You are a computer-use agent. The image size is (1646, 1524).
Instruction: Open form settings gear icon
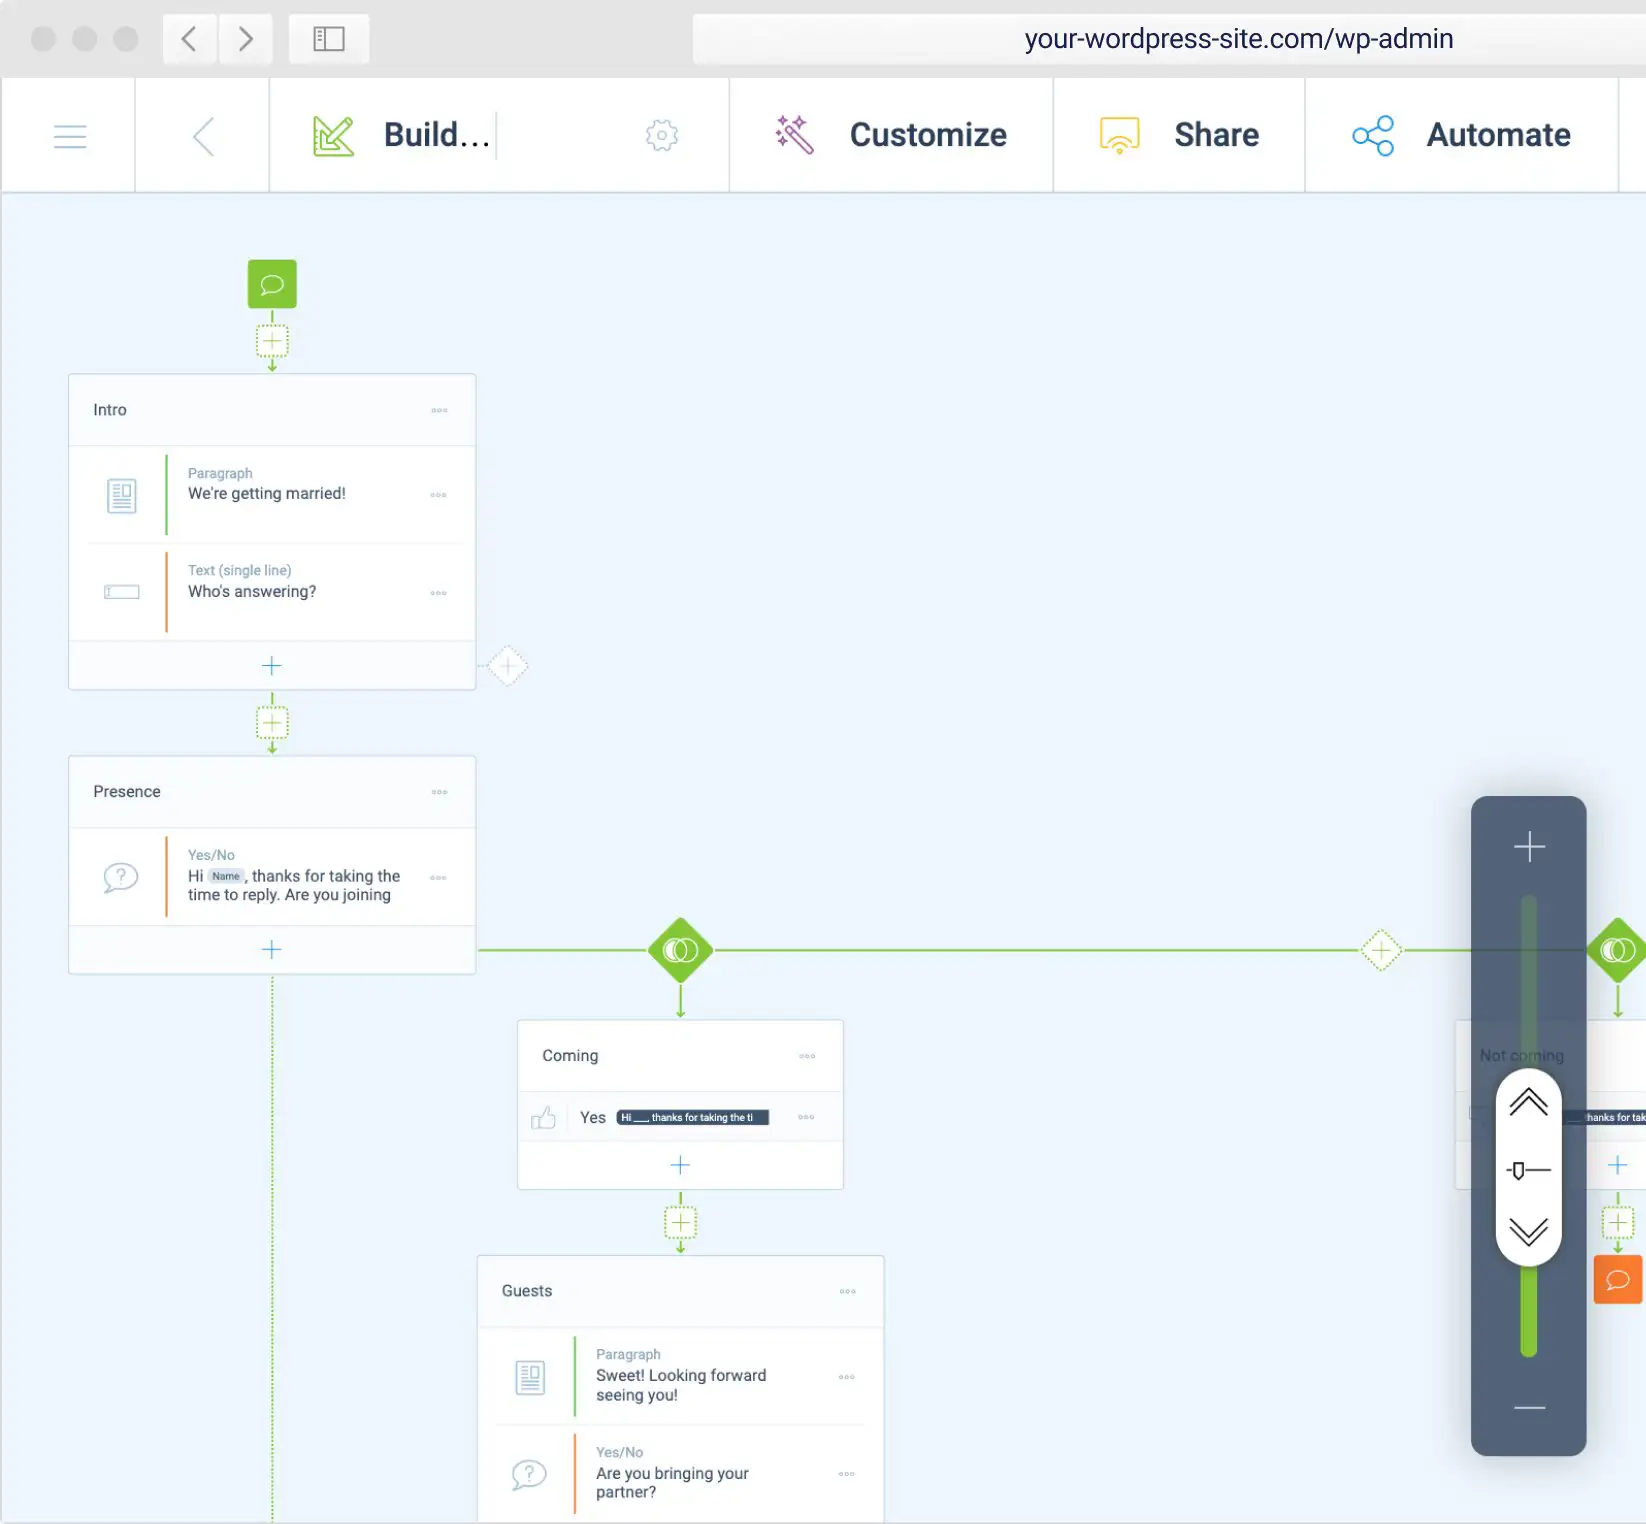tap(661, 135)
